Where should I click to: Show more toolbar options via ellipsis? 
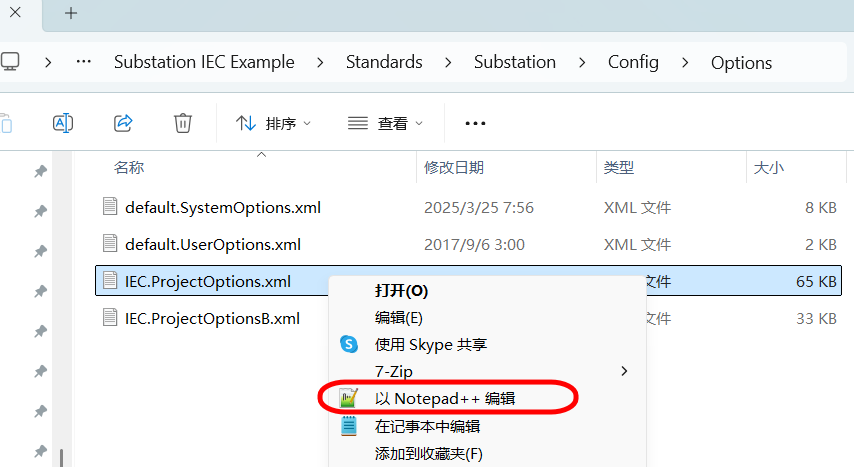click(x=475, y=123)
